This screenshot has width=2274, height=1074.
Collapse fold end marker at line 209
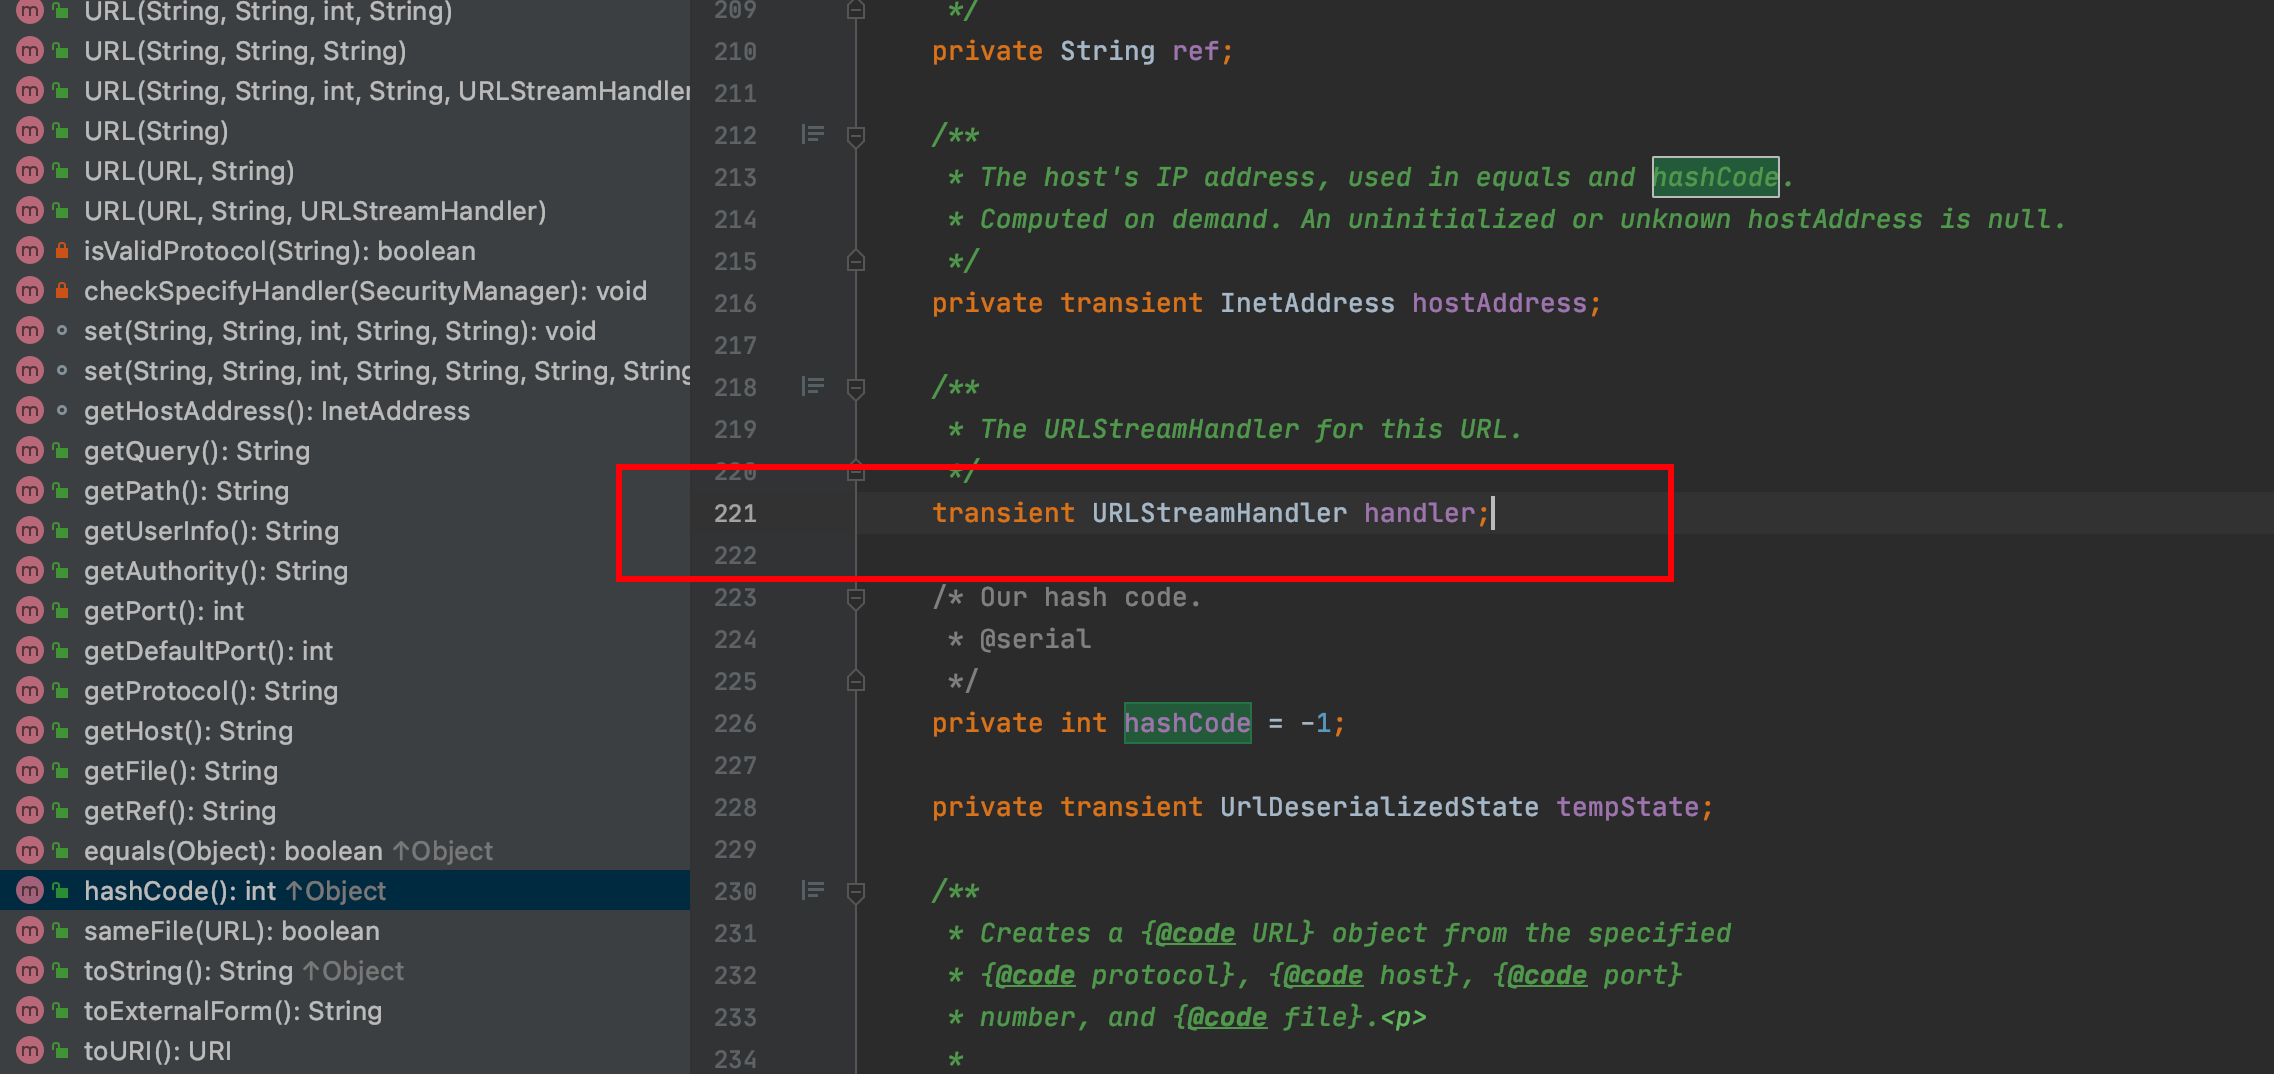pos(856,10)
